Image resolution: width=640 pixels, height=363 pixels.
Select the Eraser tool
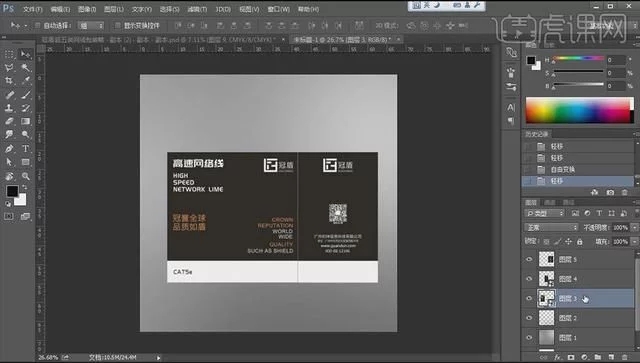(x=9, y=121)
